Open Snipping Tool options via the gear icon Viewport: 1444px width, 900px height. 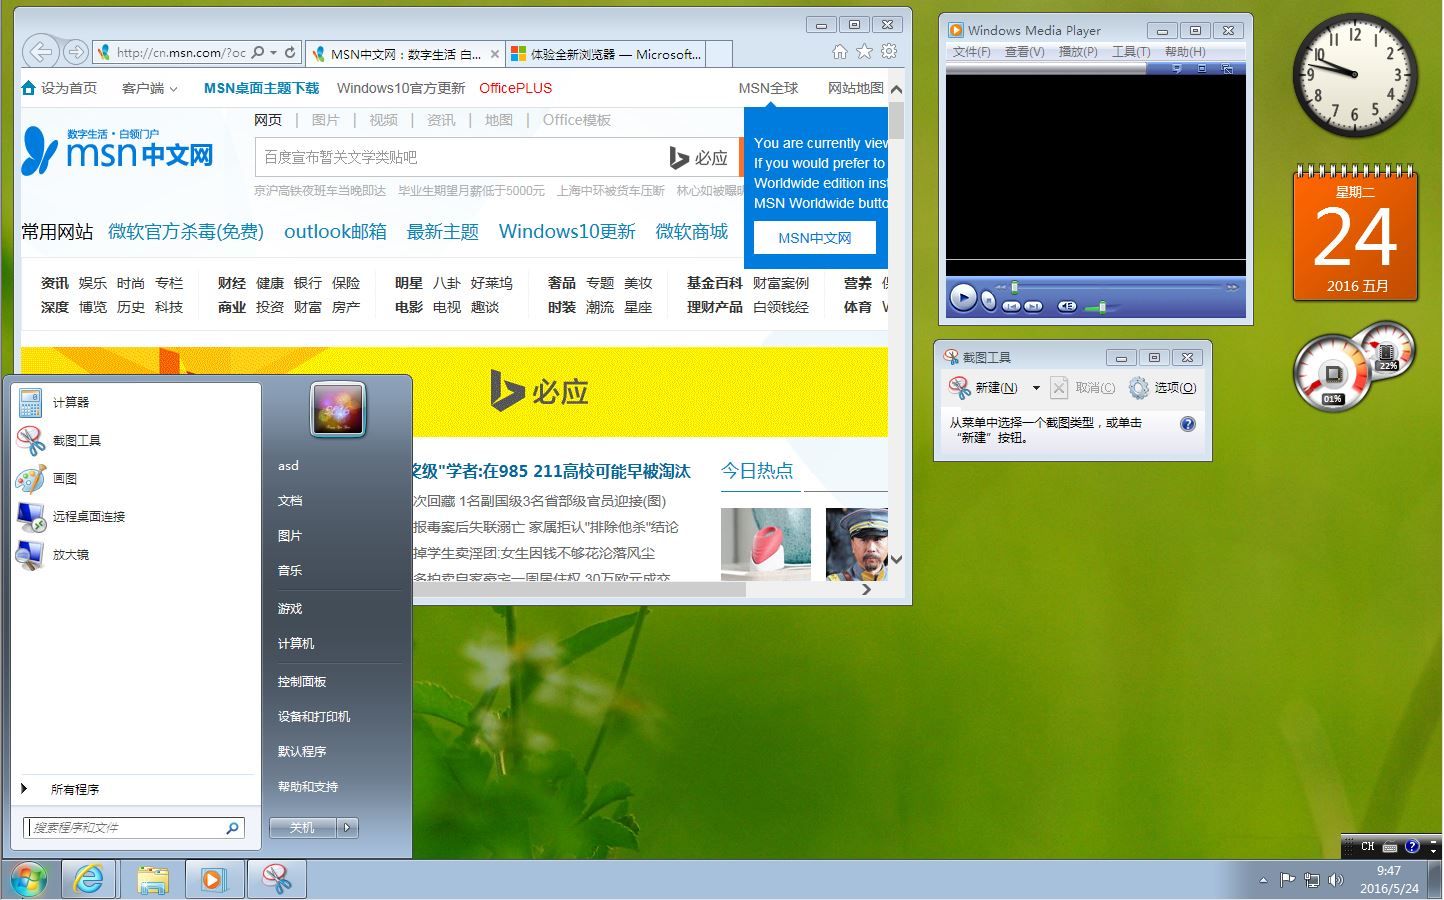pos(1139,388)
